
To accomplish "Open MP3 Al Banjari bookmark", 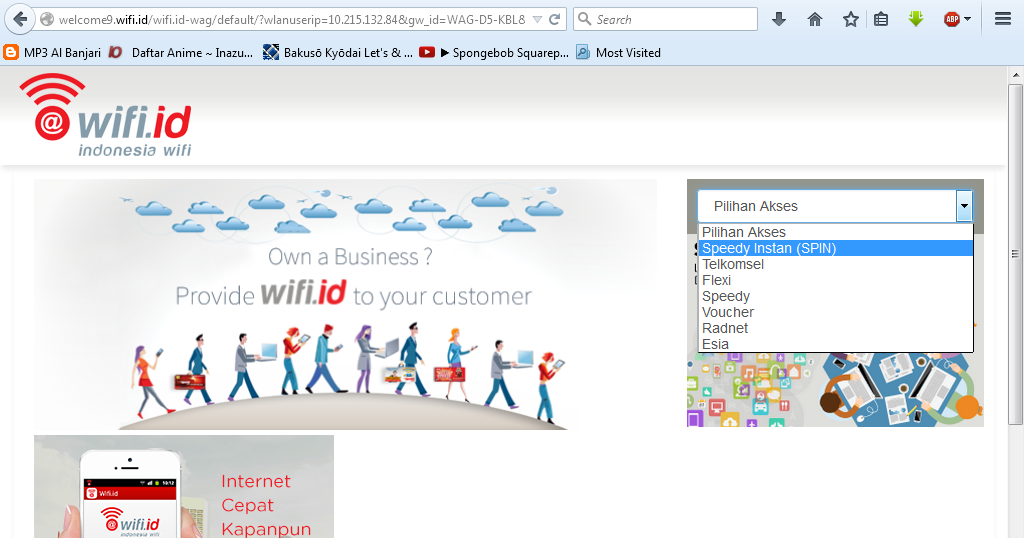I will (x=52, y=53).
